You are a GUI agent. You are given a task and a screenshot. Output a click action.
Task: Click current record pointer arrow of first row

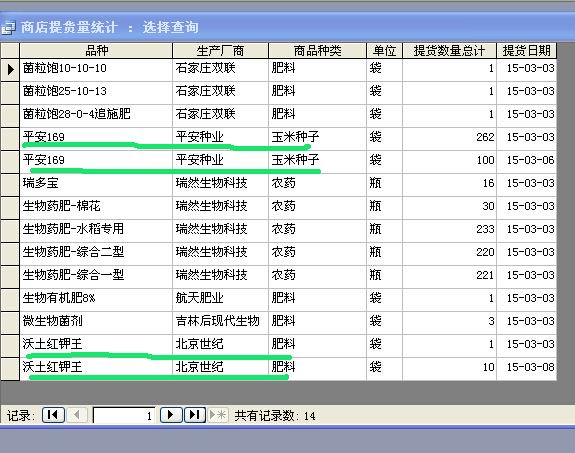click(10, 69)
